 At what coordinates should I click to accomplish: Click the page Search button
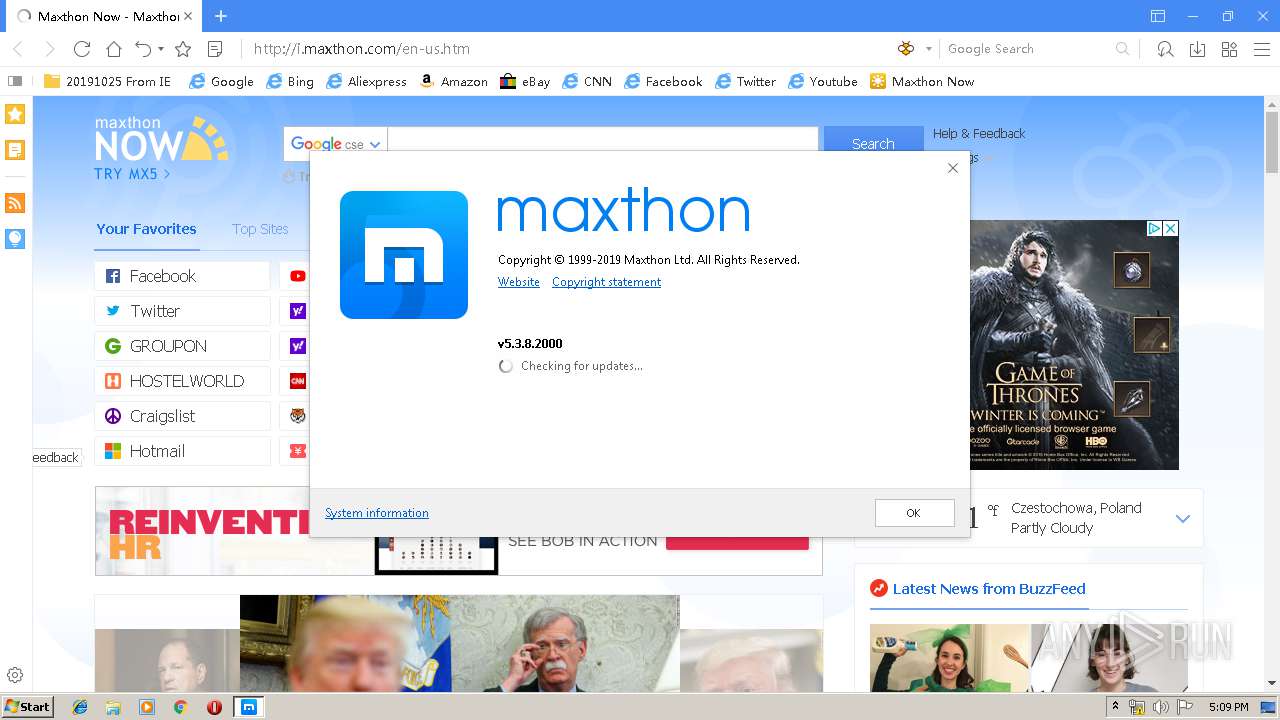pos(873,143)
